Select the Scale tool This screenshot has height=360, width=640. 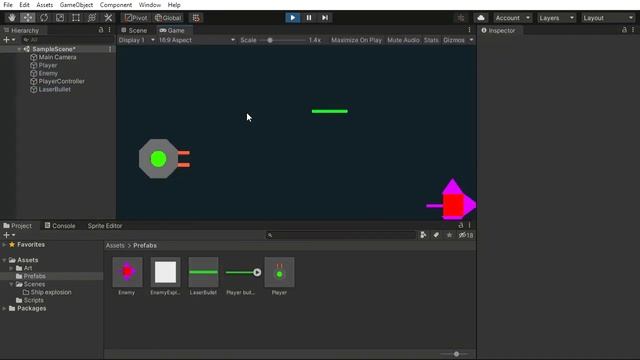click(60, 18)
